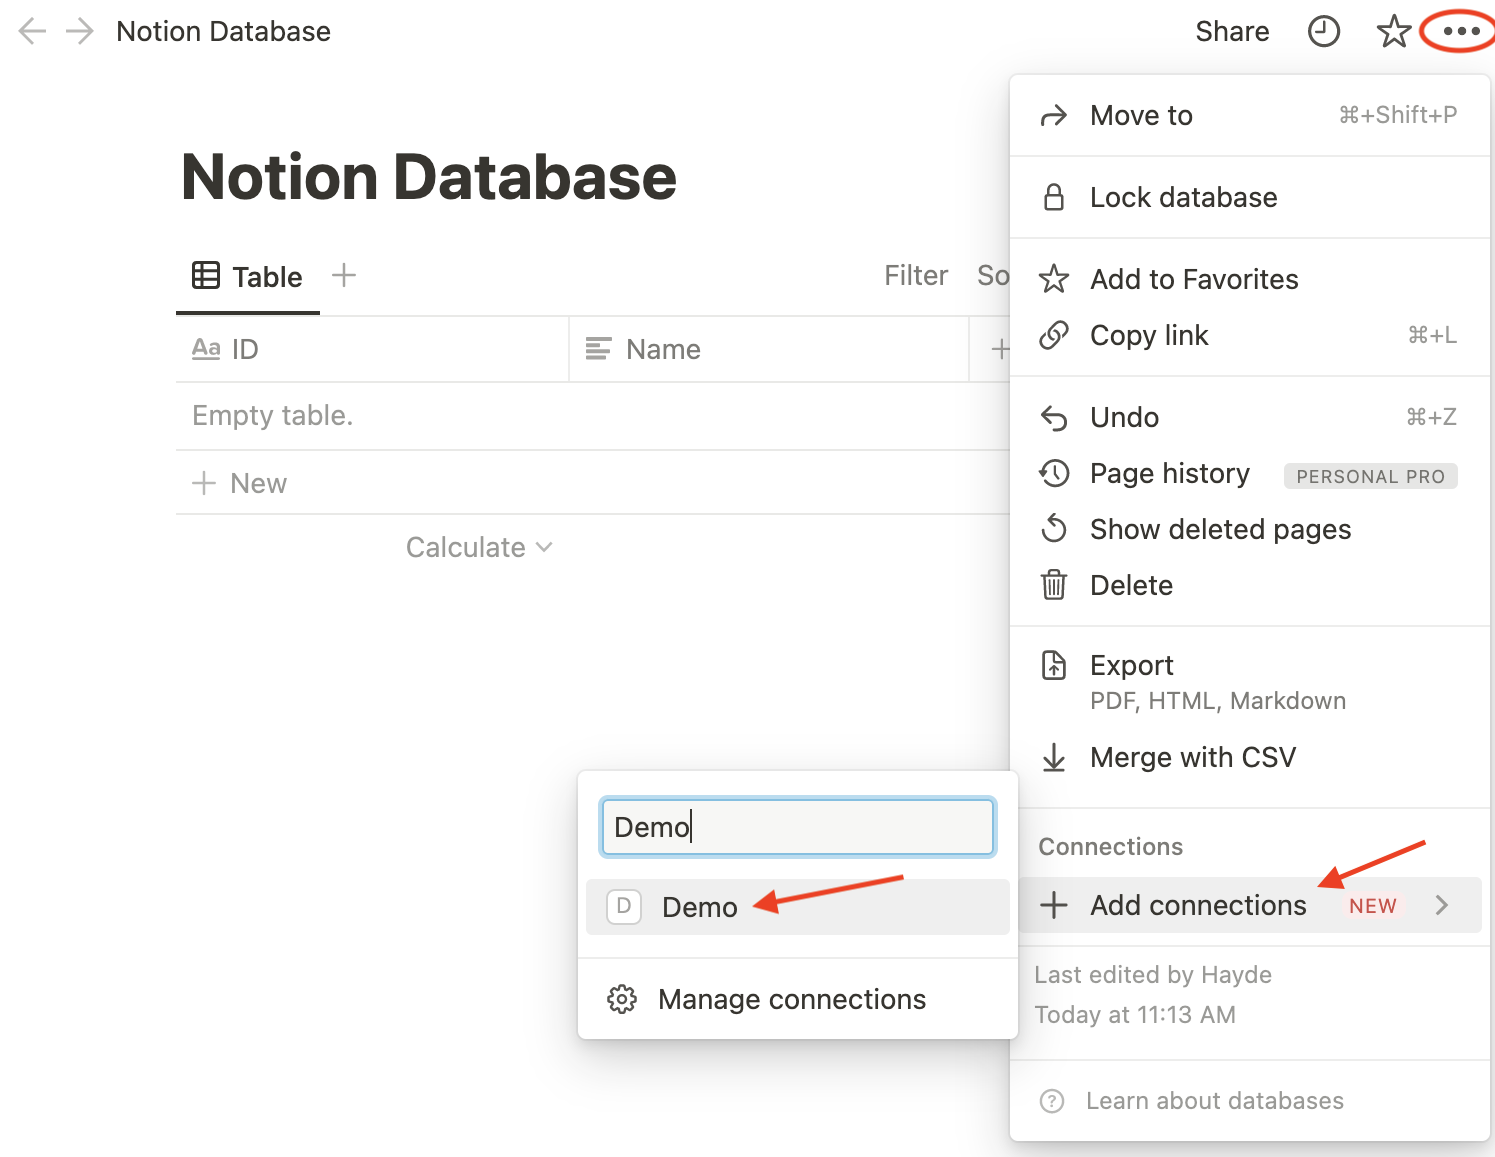Choose Move to in the menu
1495x1157 pixels.
1249,116
